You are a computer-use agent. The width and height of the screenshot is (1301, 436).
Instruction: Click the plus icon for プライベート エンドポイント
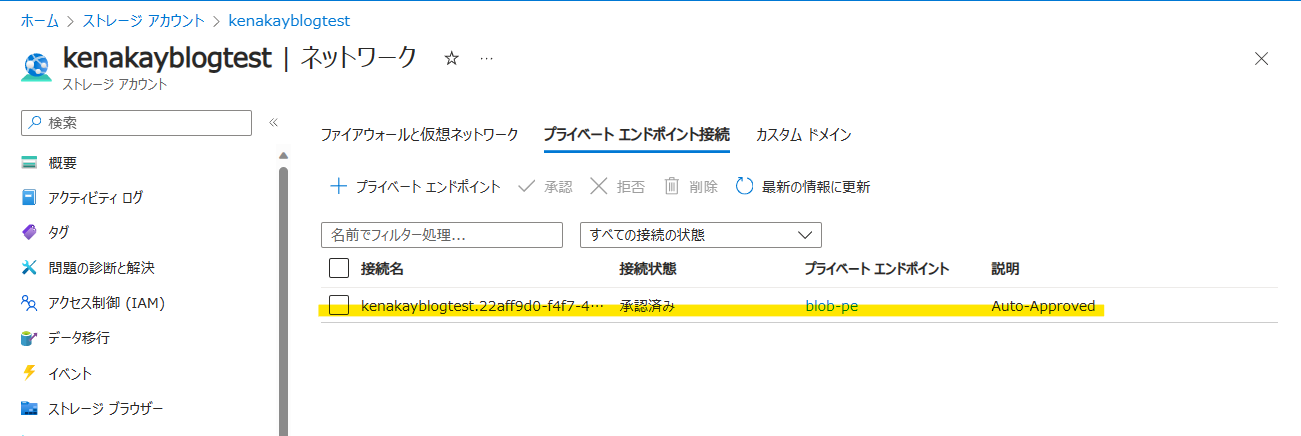(x=338, y=186)
